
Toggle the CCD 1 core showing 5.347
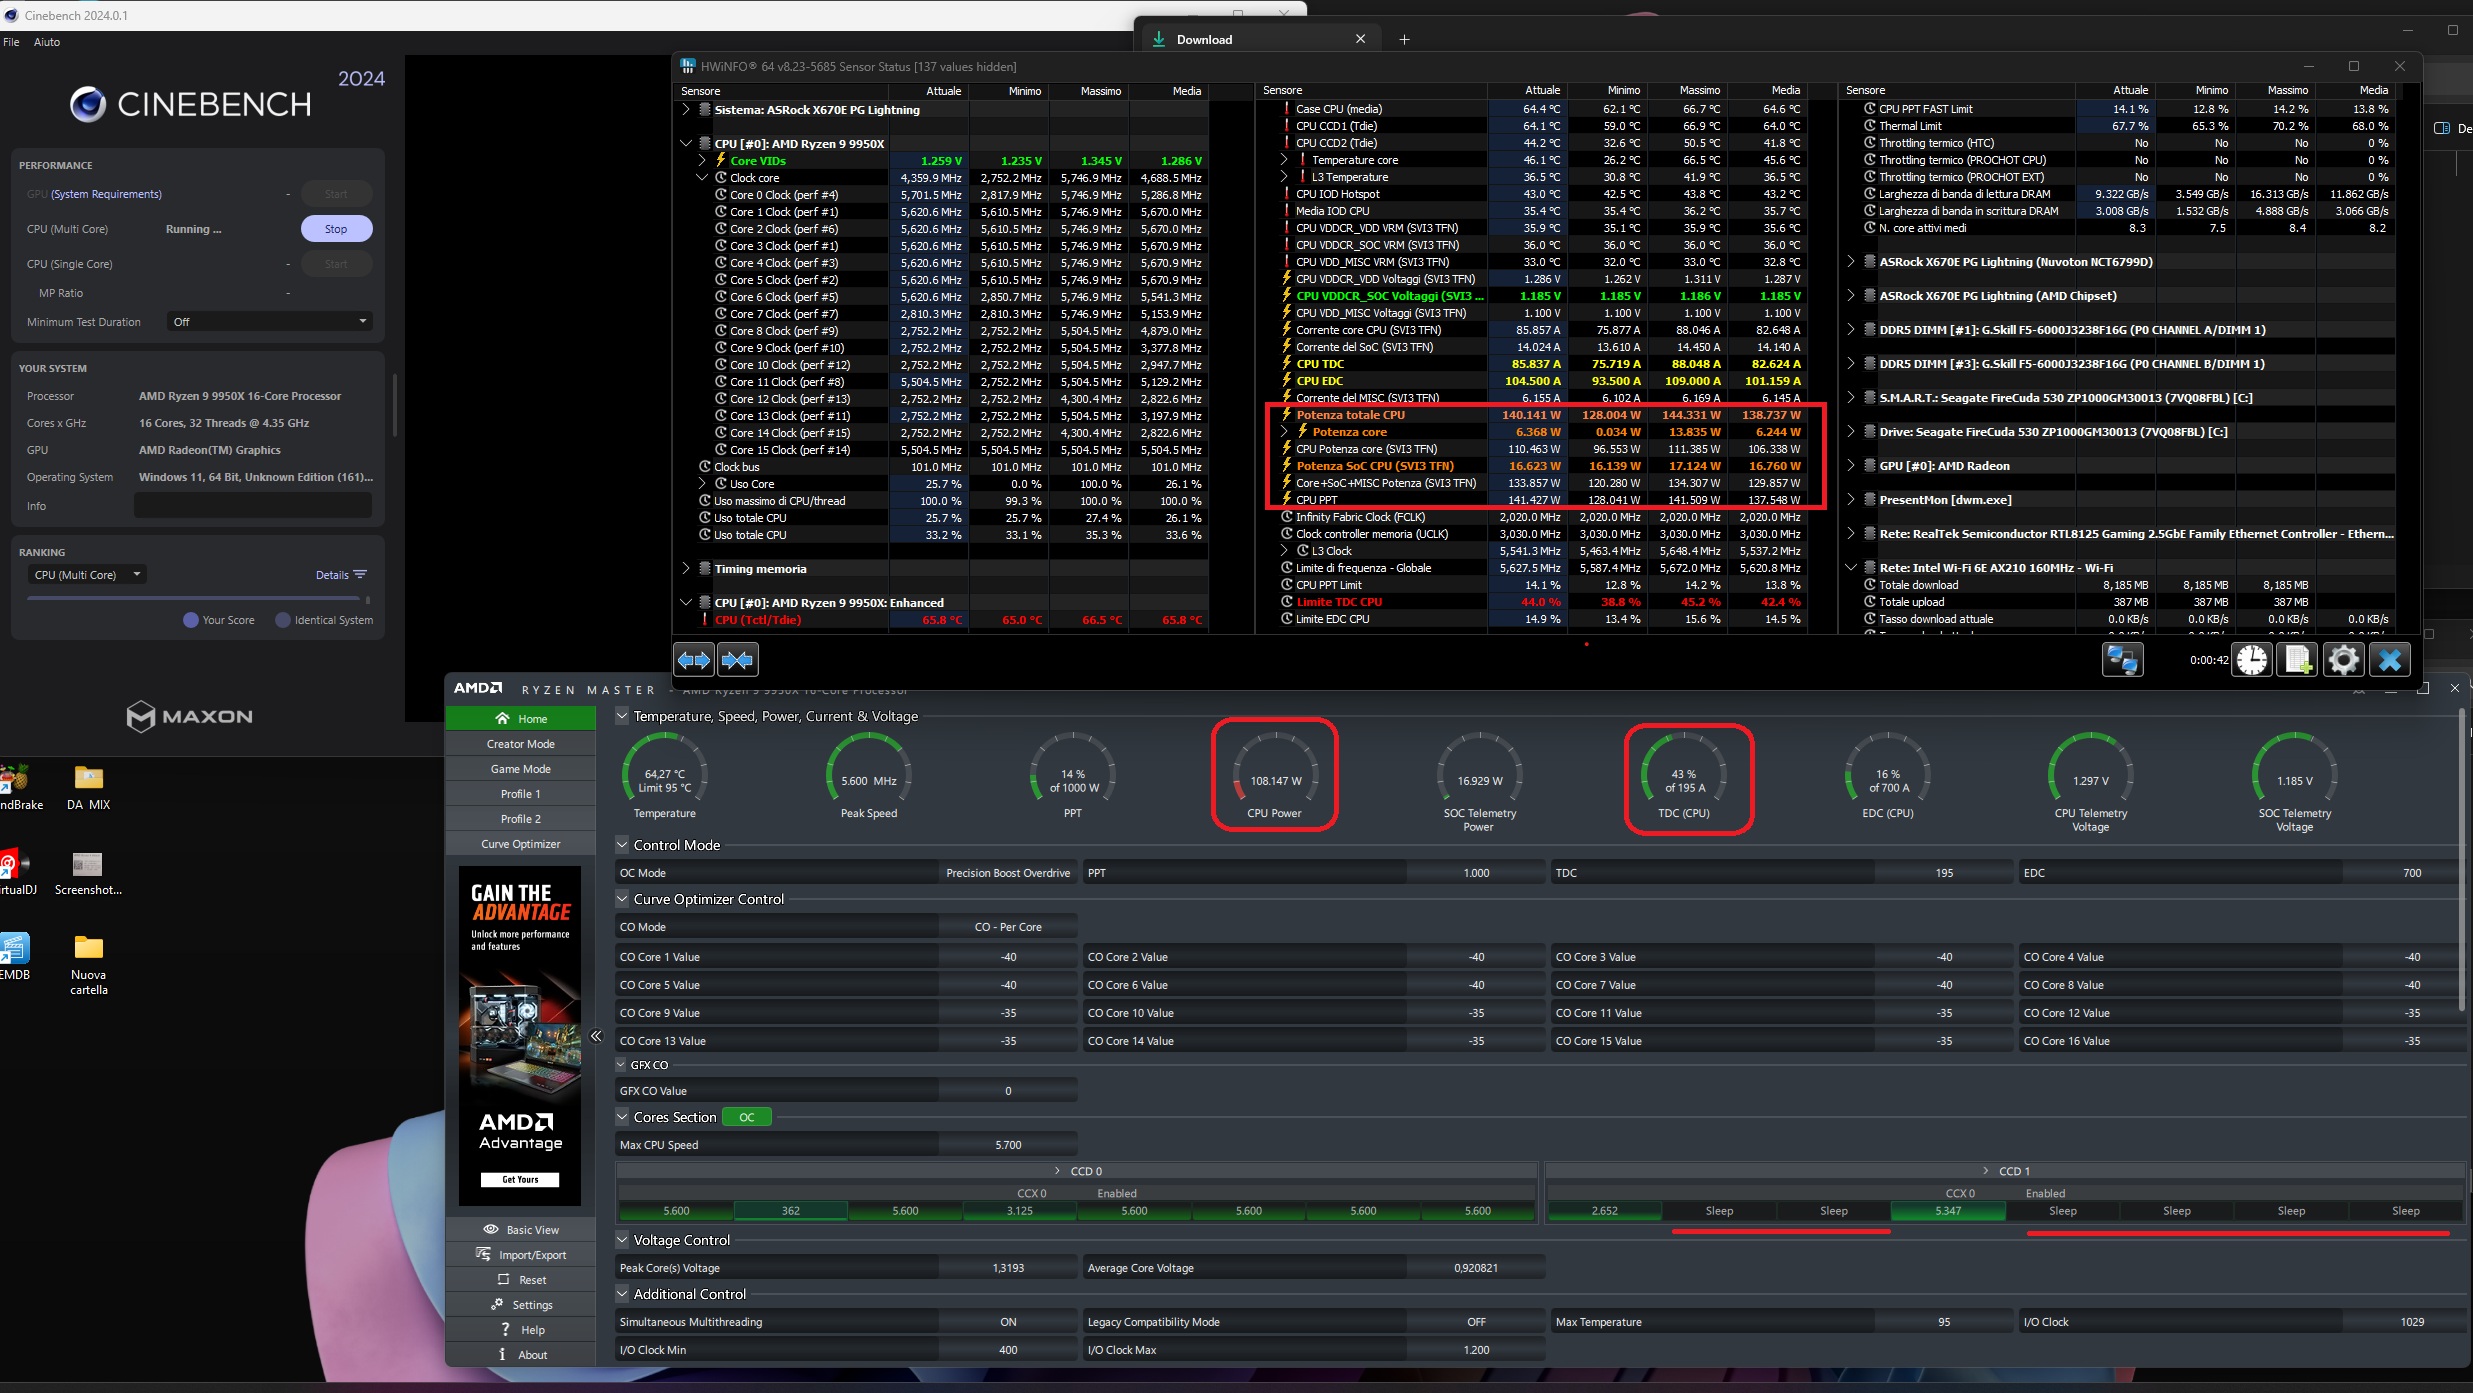pyautogui.click(x=1948, y=1211)
